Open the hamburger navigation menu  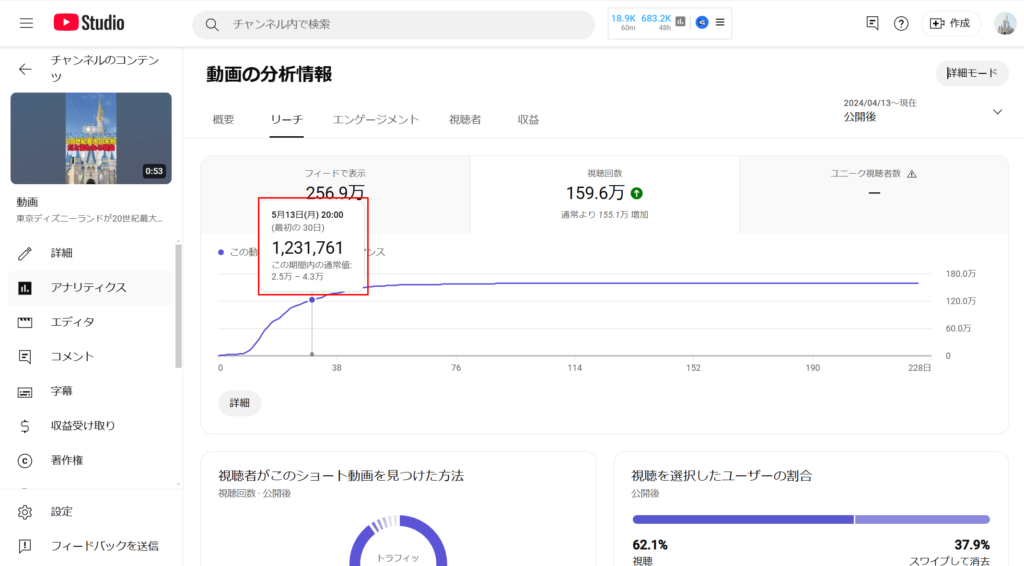point(26,23)
